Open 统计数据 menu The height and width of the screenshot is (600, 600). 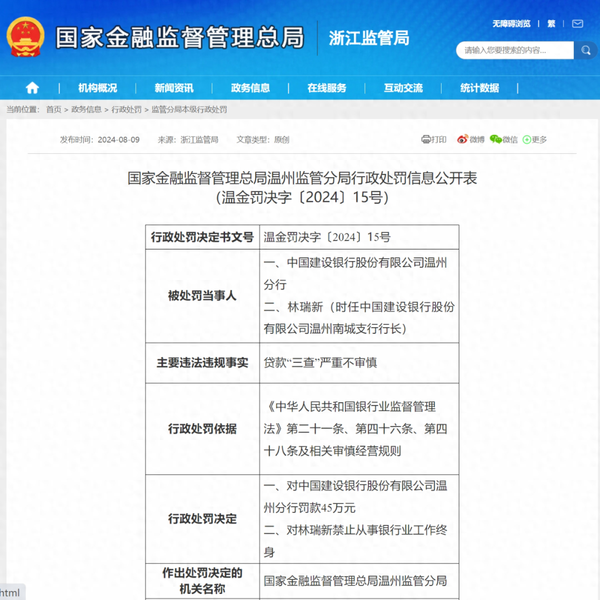tap(479, 88)
